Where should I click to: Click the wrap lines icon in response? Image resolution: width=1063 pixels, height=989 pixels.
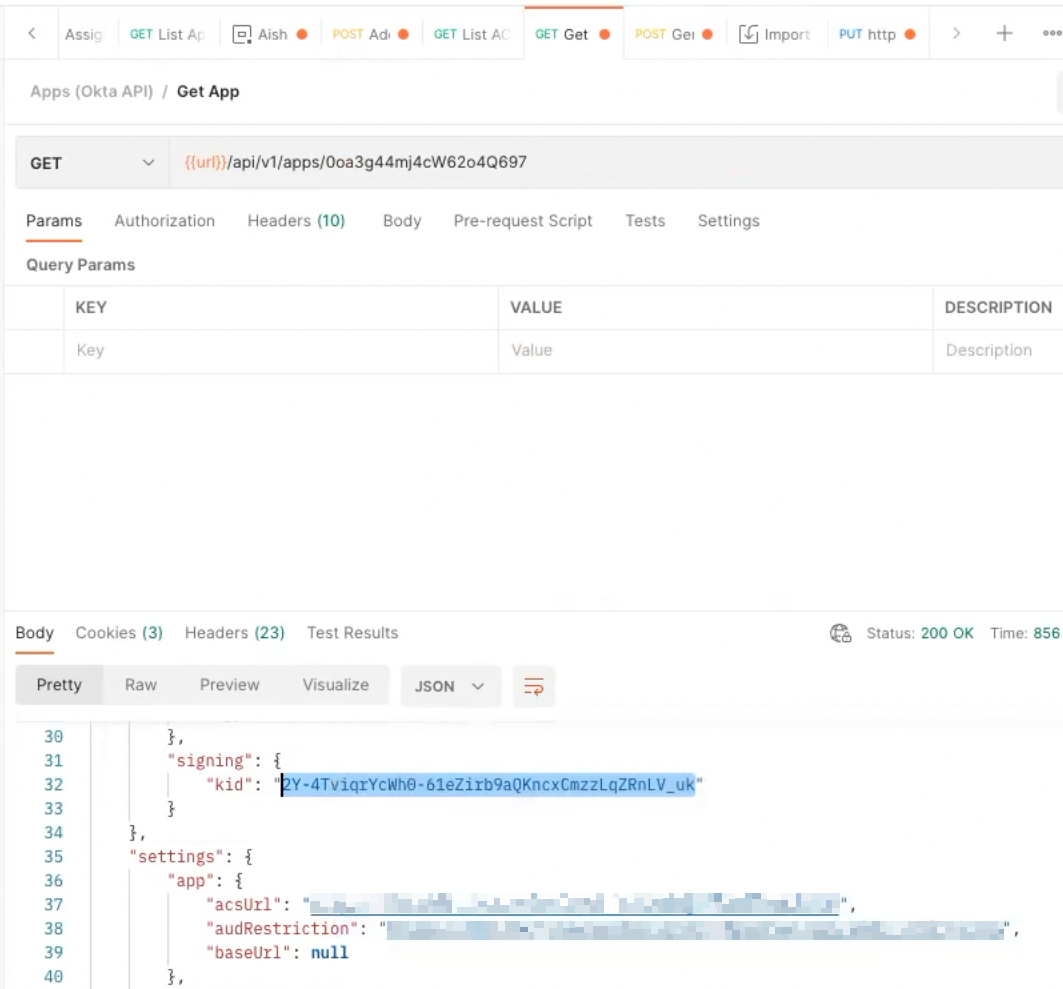[x=534, y=686]
